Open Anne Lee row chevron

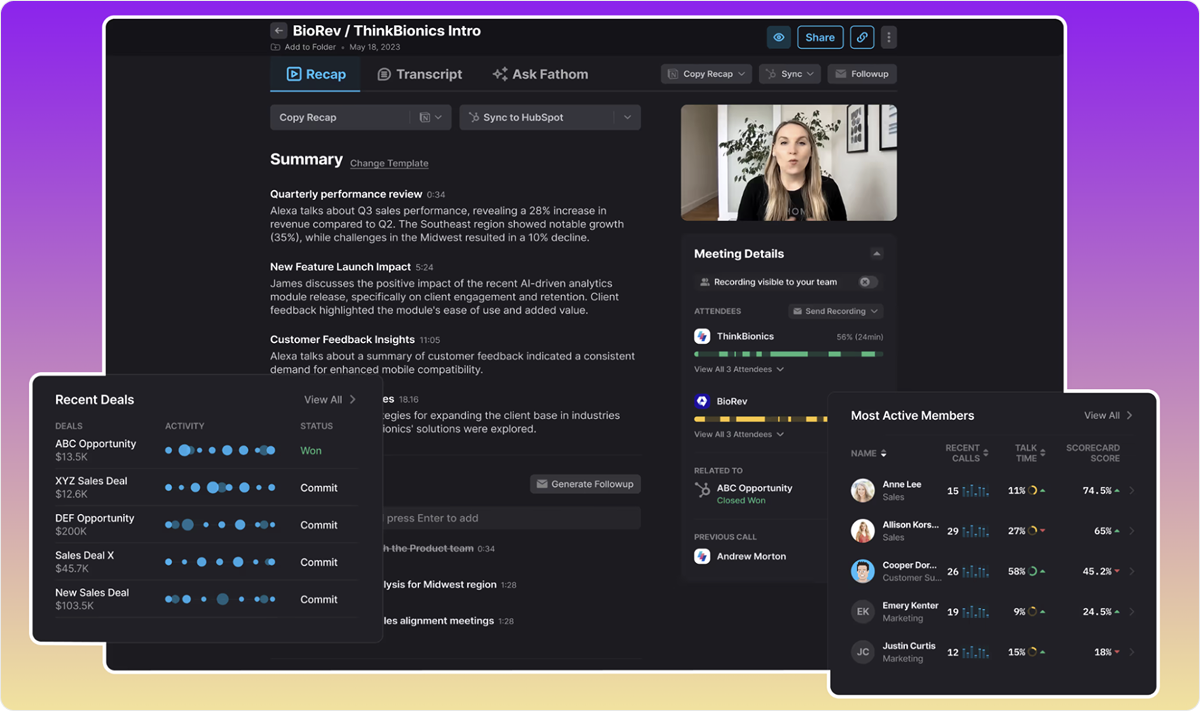(x=1132, y=491)
